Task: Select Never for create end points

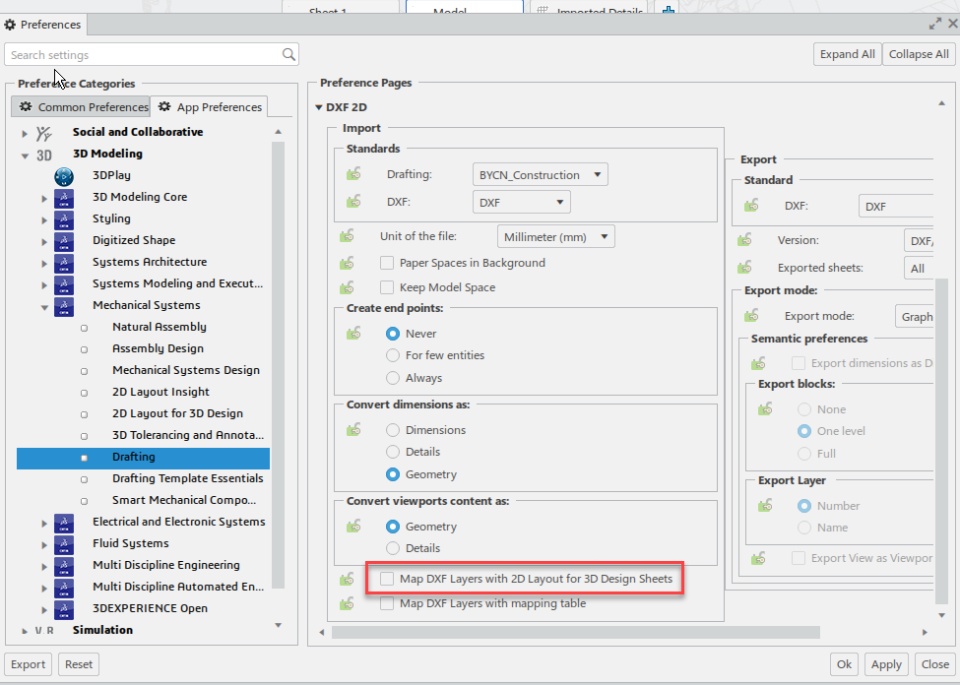Action: [x=392, y=334]
